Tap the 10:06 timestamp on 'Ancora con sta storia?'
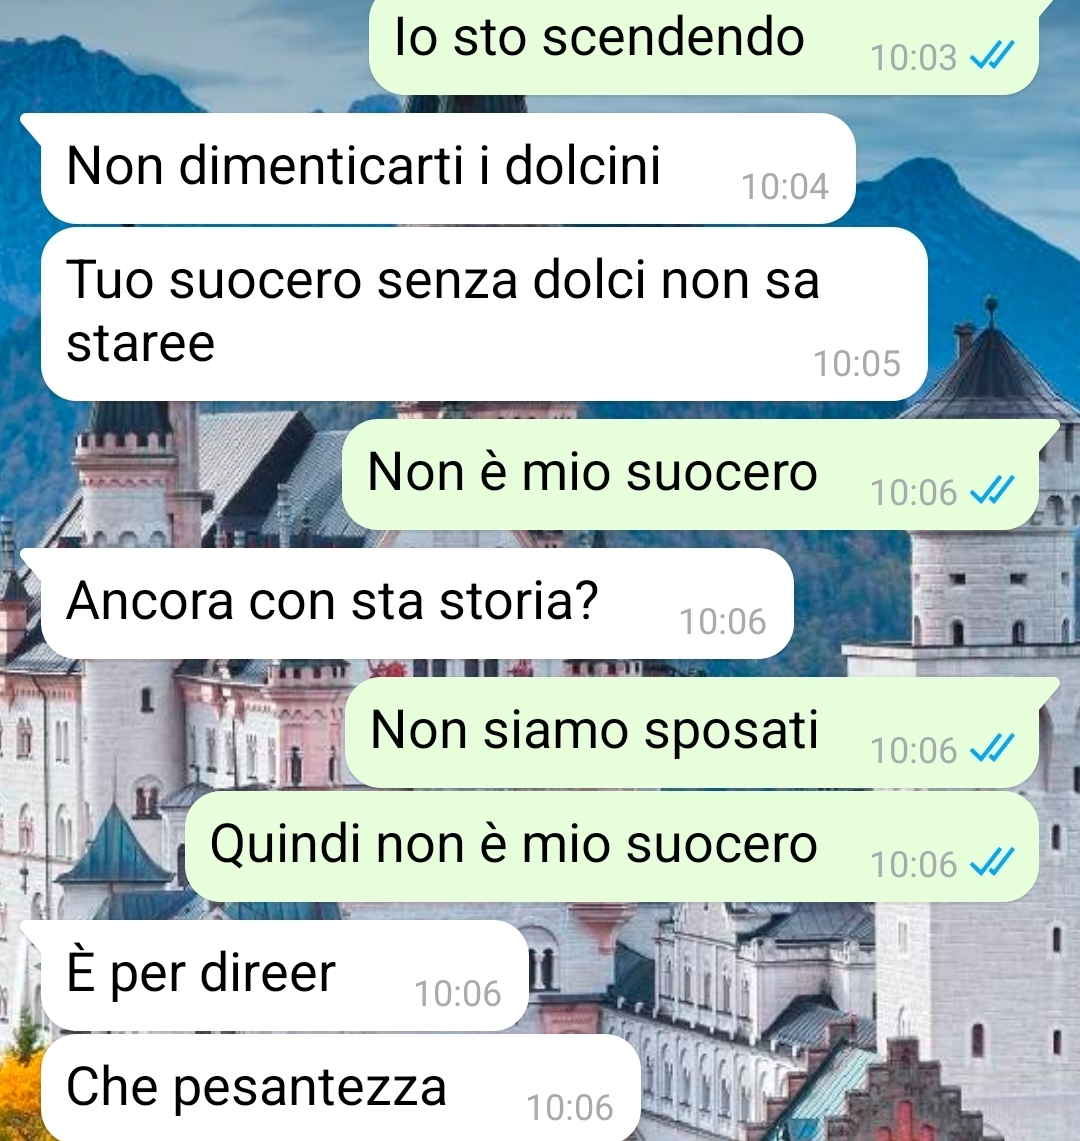This screenshot has height=1141, width=1080. [723, 622]
